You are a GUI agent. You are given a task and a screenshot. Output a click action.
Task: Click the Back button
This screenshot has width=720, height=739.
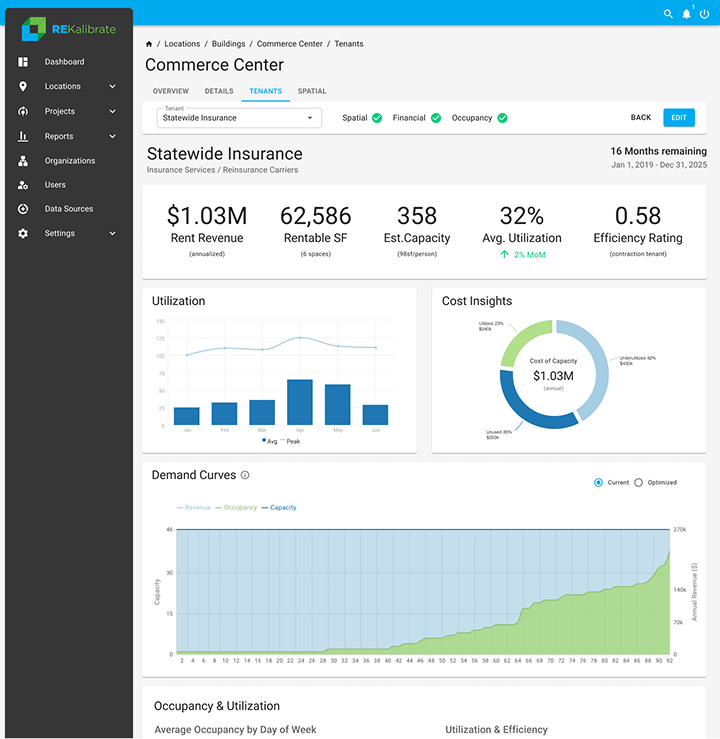point(641,117)
